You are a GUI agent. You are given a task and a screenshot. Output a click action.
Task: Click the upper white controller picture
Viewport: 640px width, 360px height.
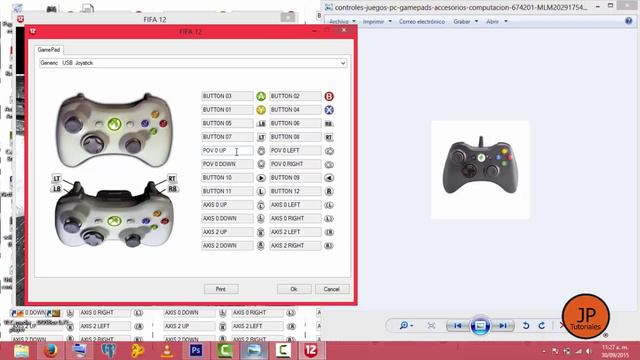click(x=114, y=129)
